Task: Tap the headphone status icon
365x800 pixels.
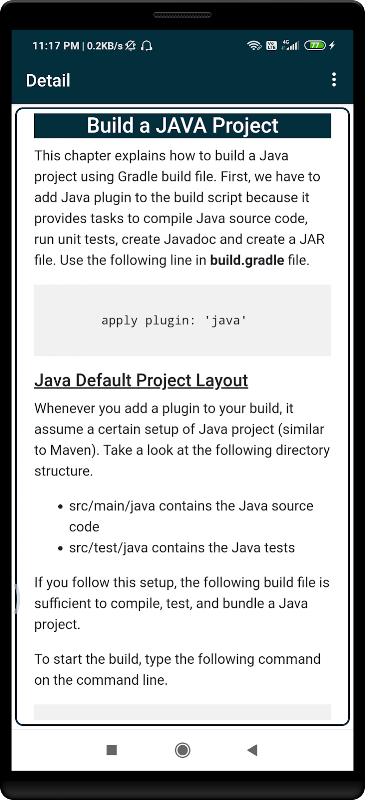Action: click(147, 46)
